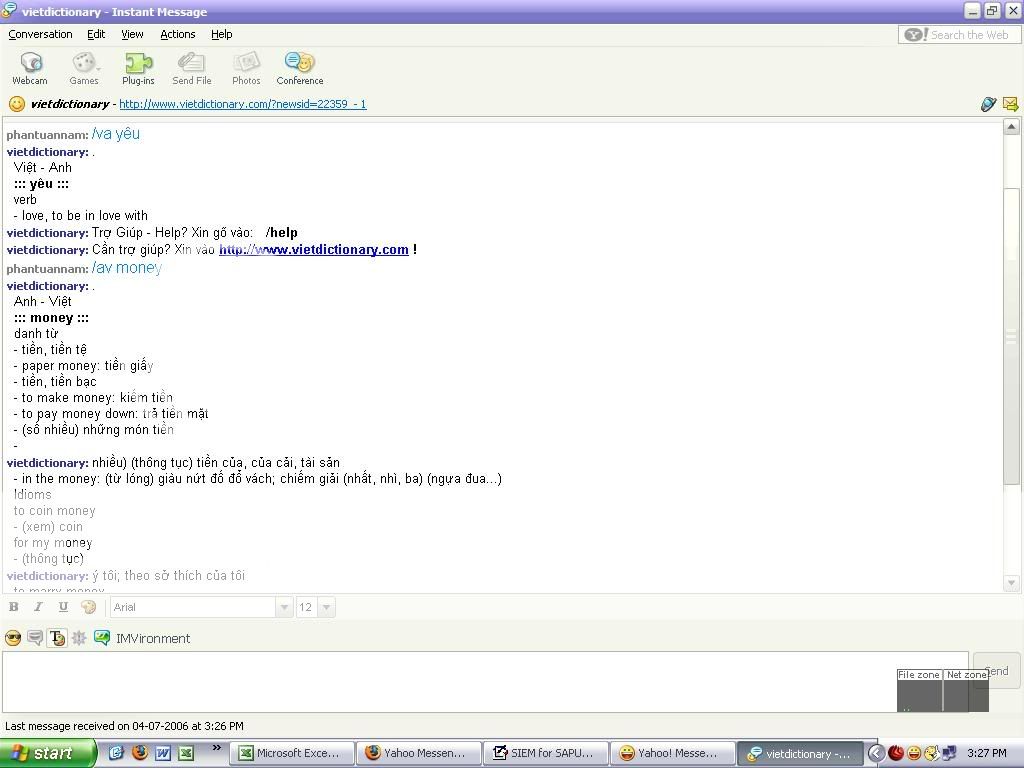The height and width of the screenshot is (768, 1024).
Task: Open the Games toolbar icon
Action: pyautogui.click(x=84, y=68)
